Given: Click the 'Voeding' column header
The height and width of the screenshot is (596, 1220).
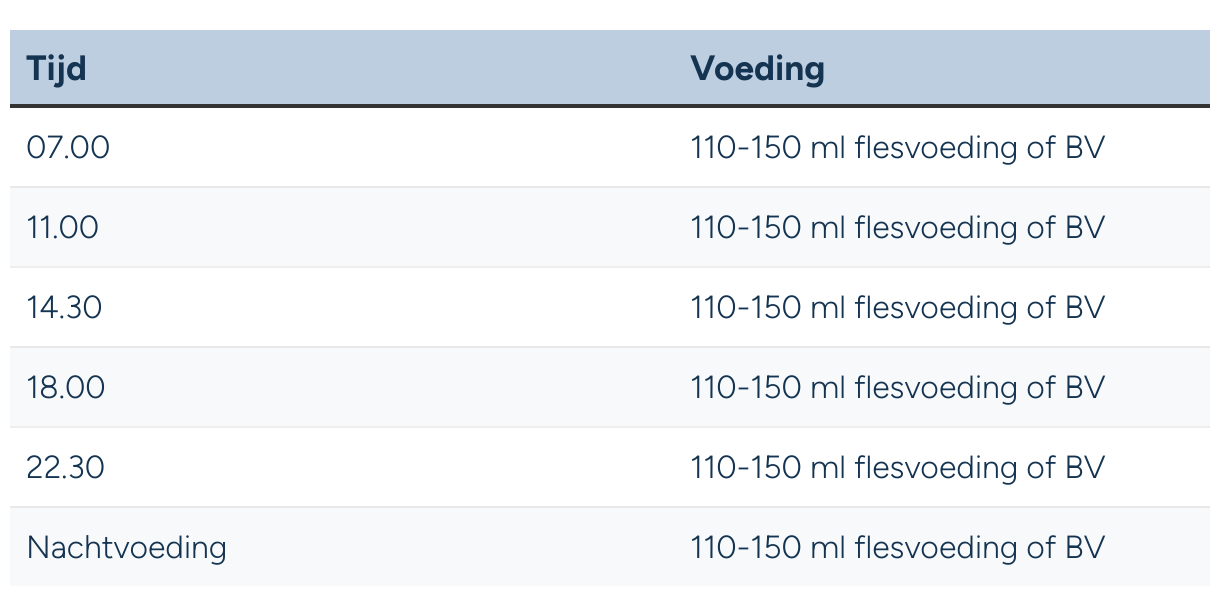Looking at the screenshot, I should coord(757,69).
